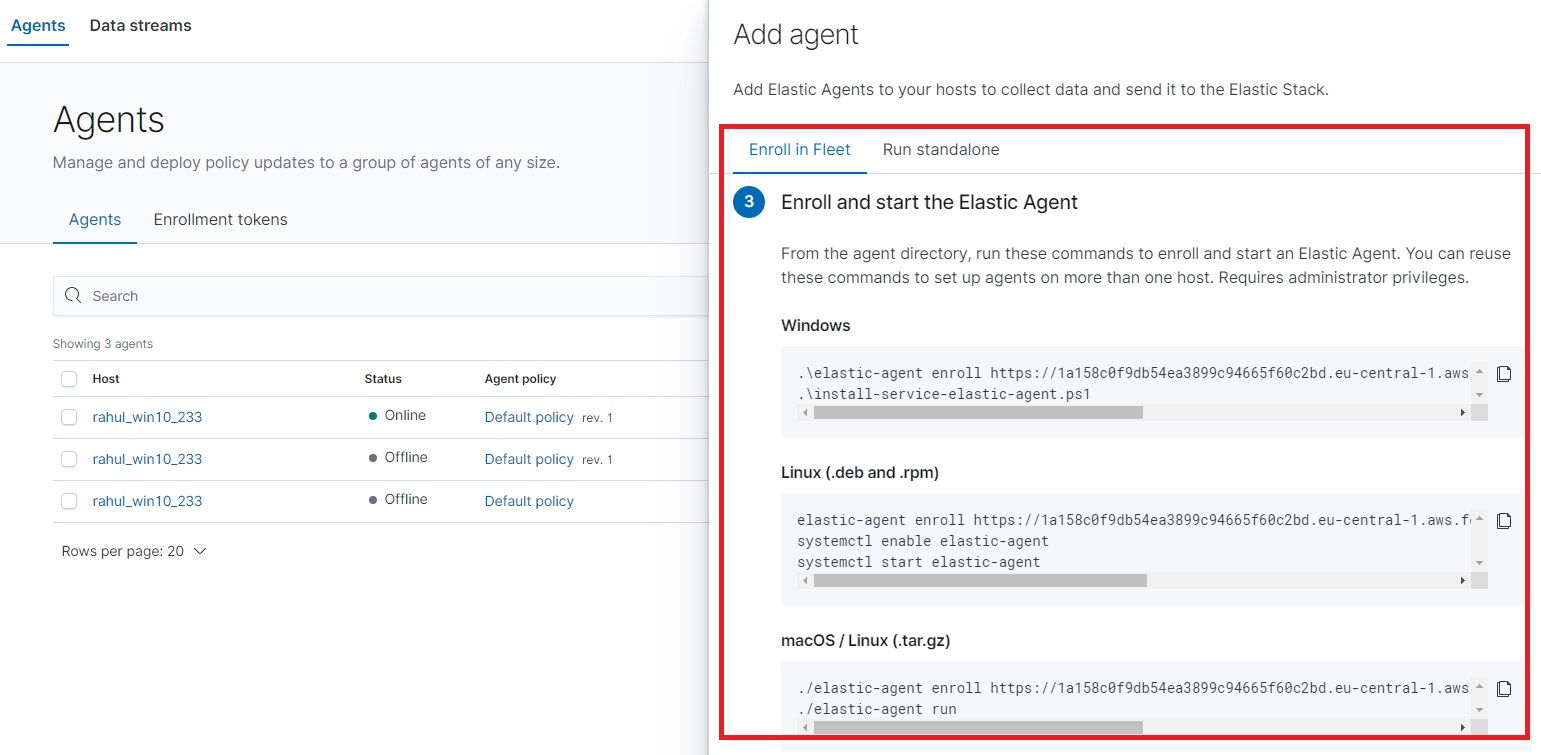1541x755 pixels.
Task: Copy the Windows enroll command to clipboard
Action: (1505, 373)
